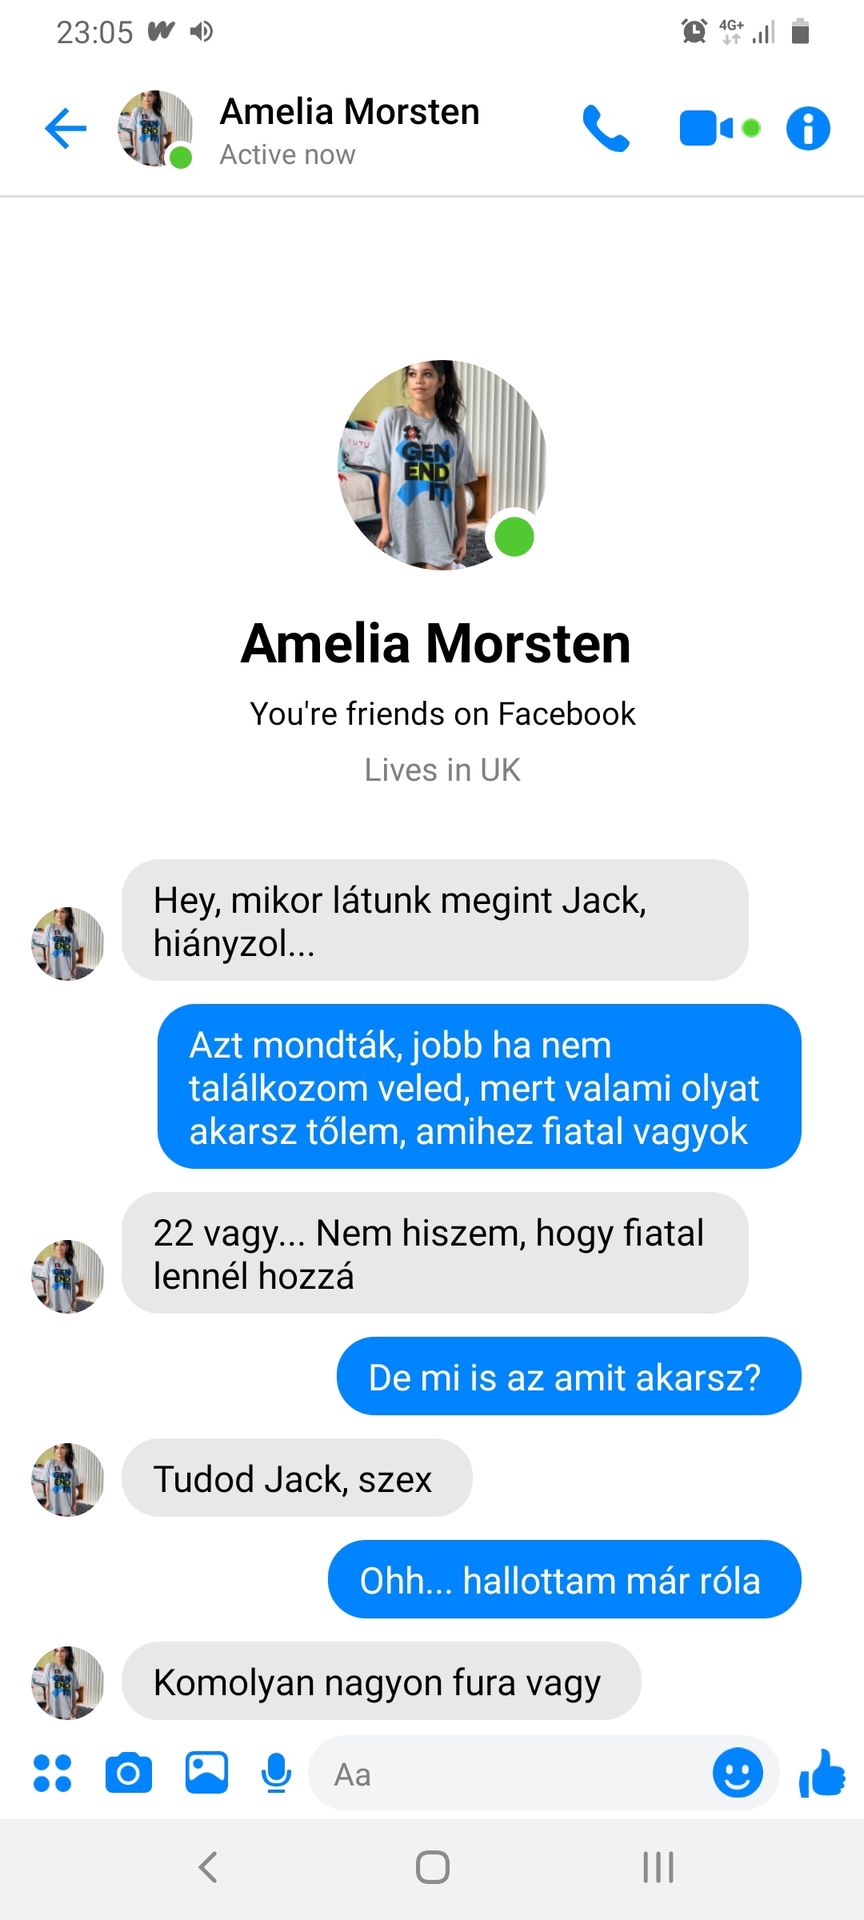Tap the microphone to record voice message

point(276,1773)
